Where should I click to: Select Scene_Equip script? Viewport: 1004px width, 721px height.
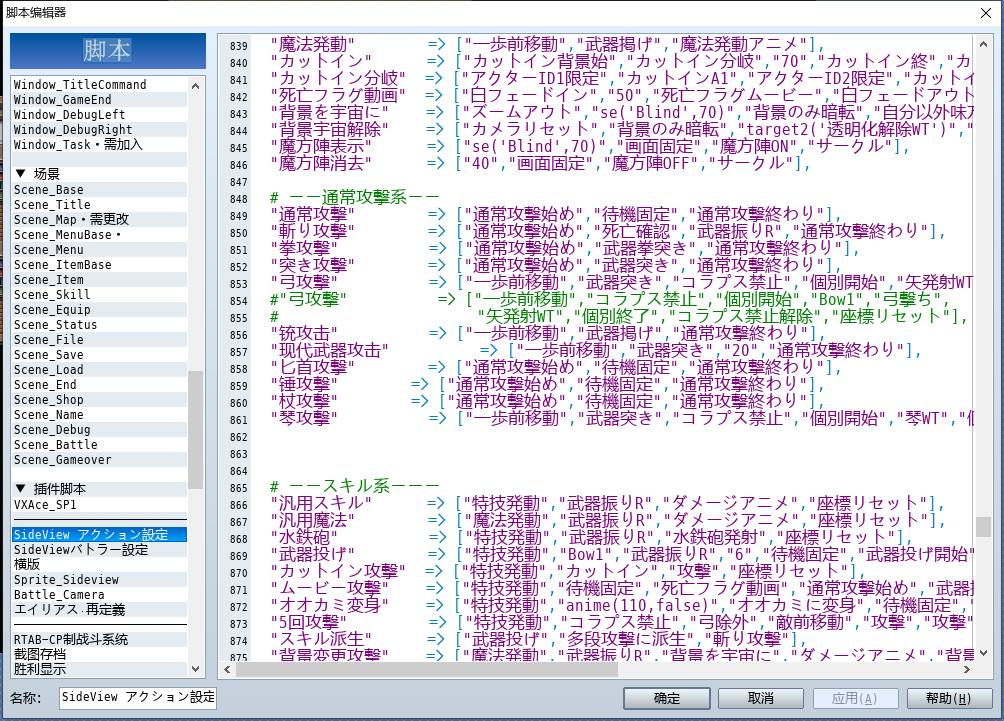[99, 309]
